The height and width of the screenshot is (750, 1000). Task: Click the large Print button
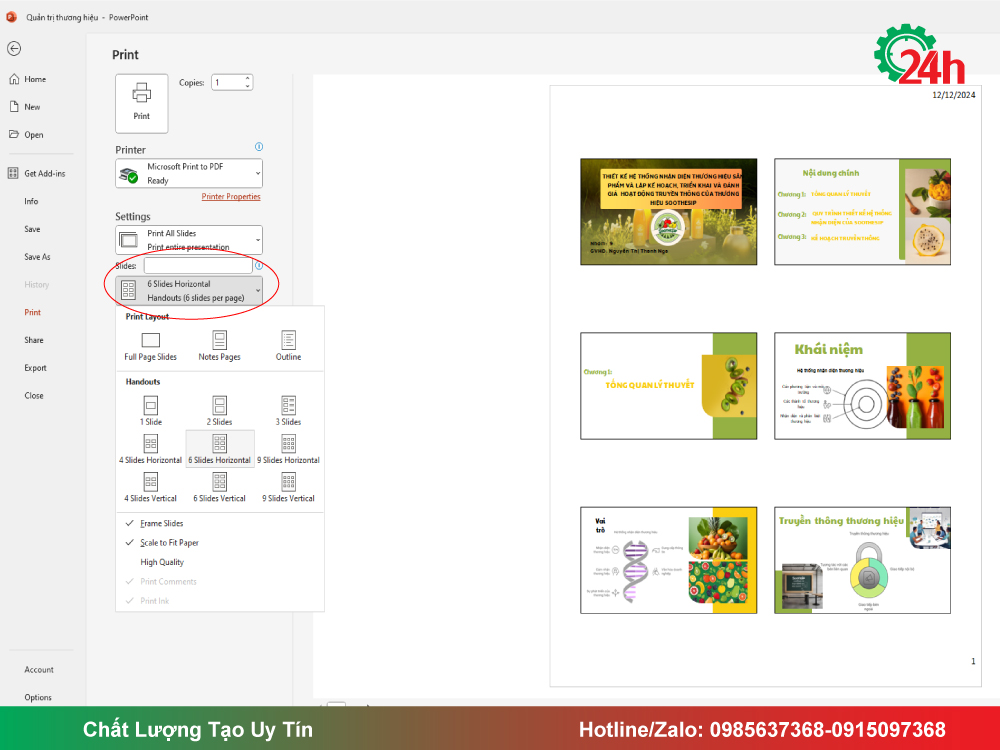click(142, 103)
